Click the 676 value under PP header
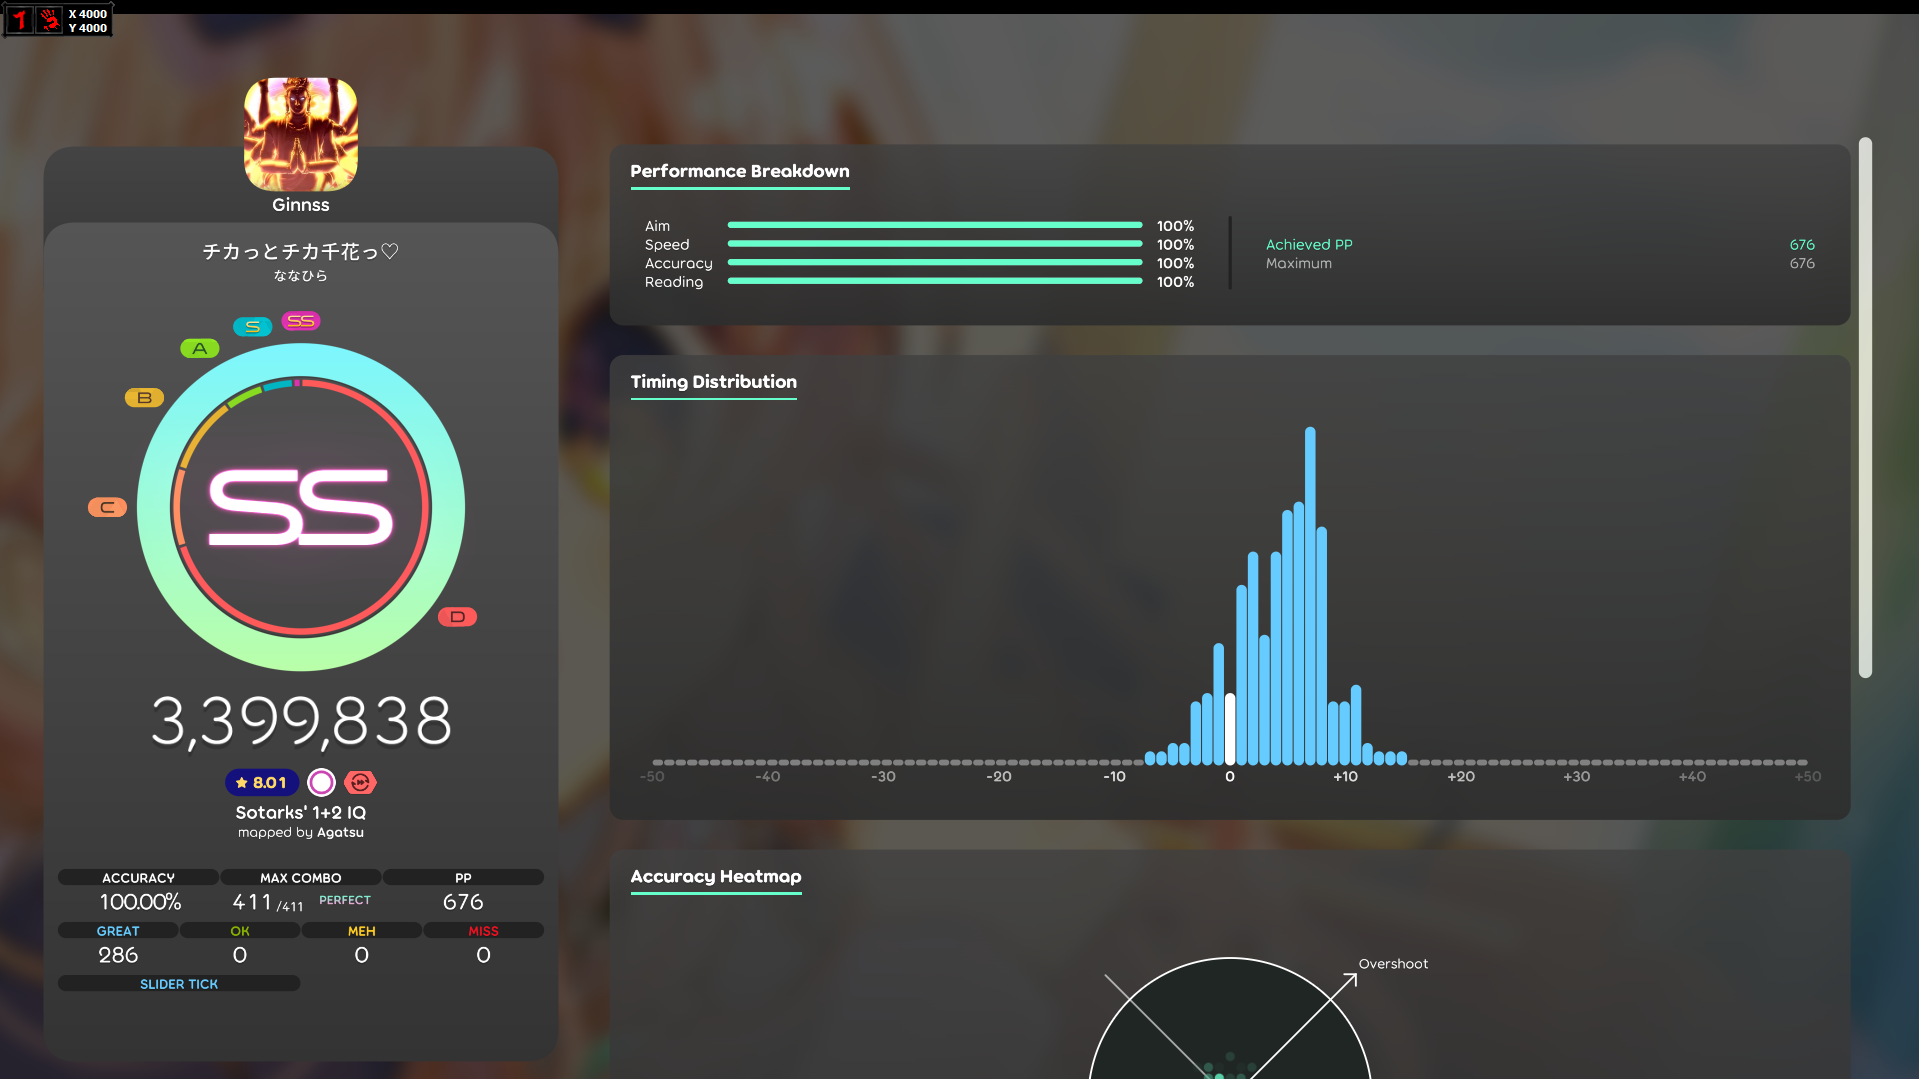This screenshot has width=1919, height=1079. (463, 902)
